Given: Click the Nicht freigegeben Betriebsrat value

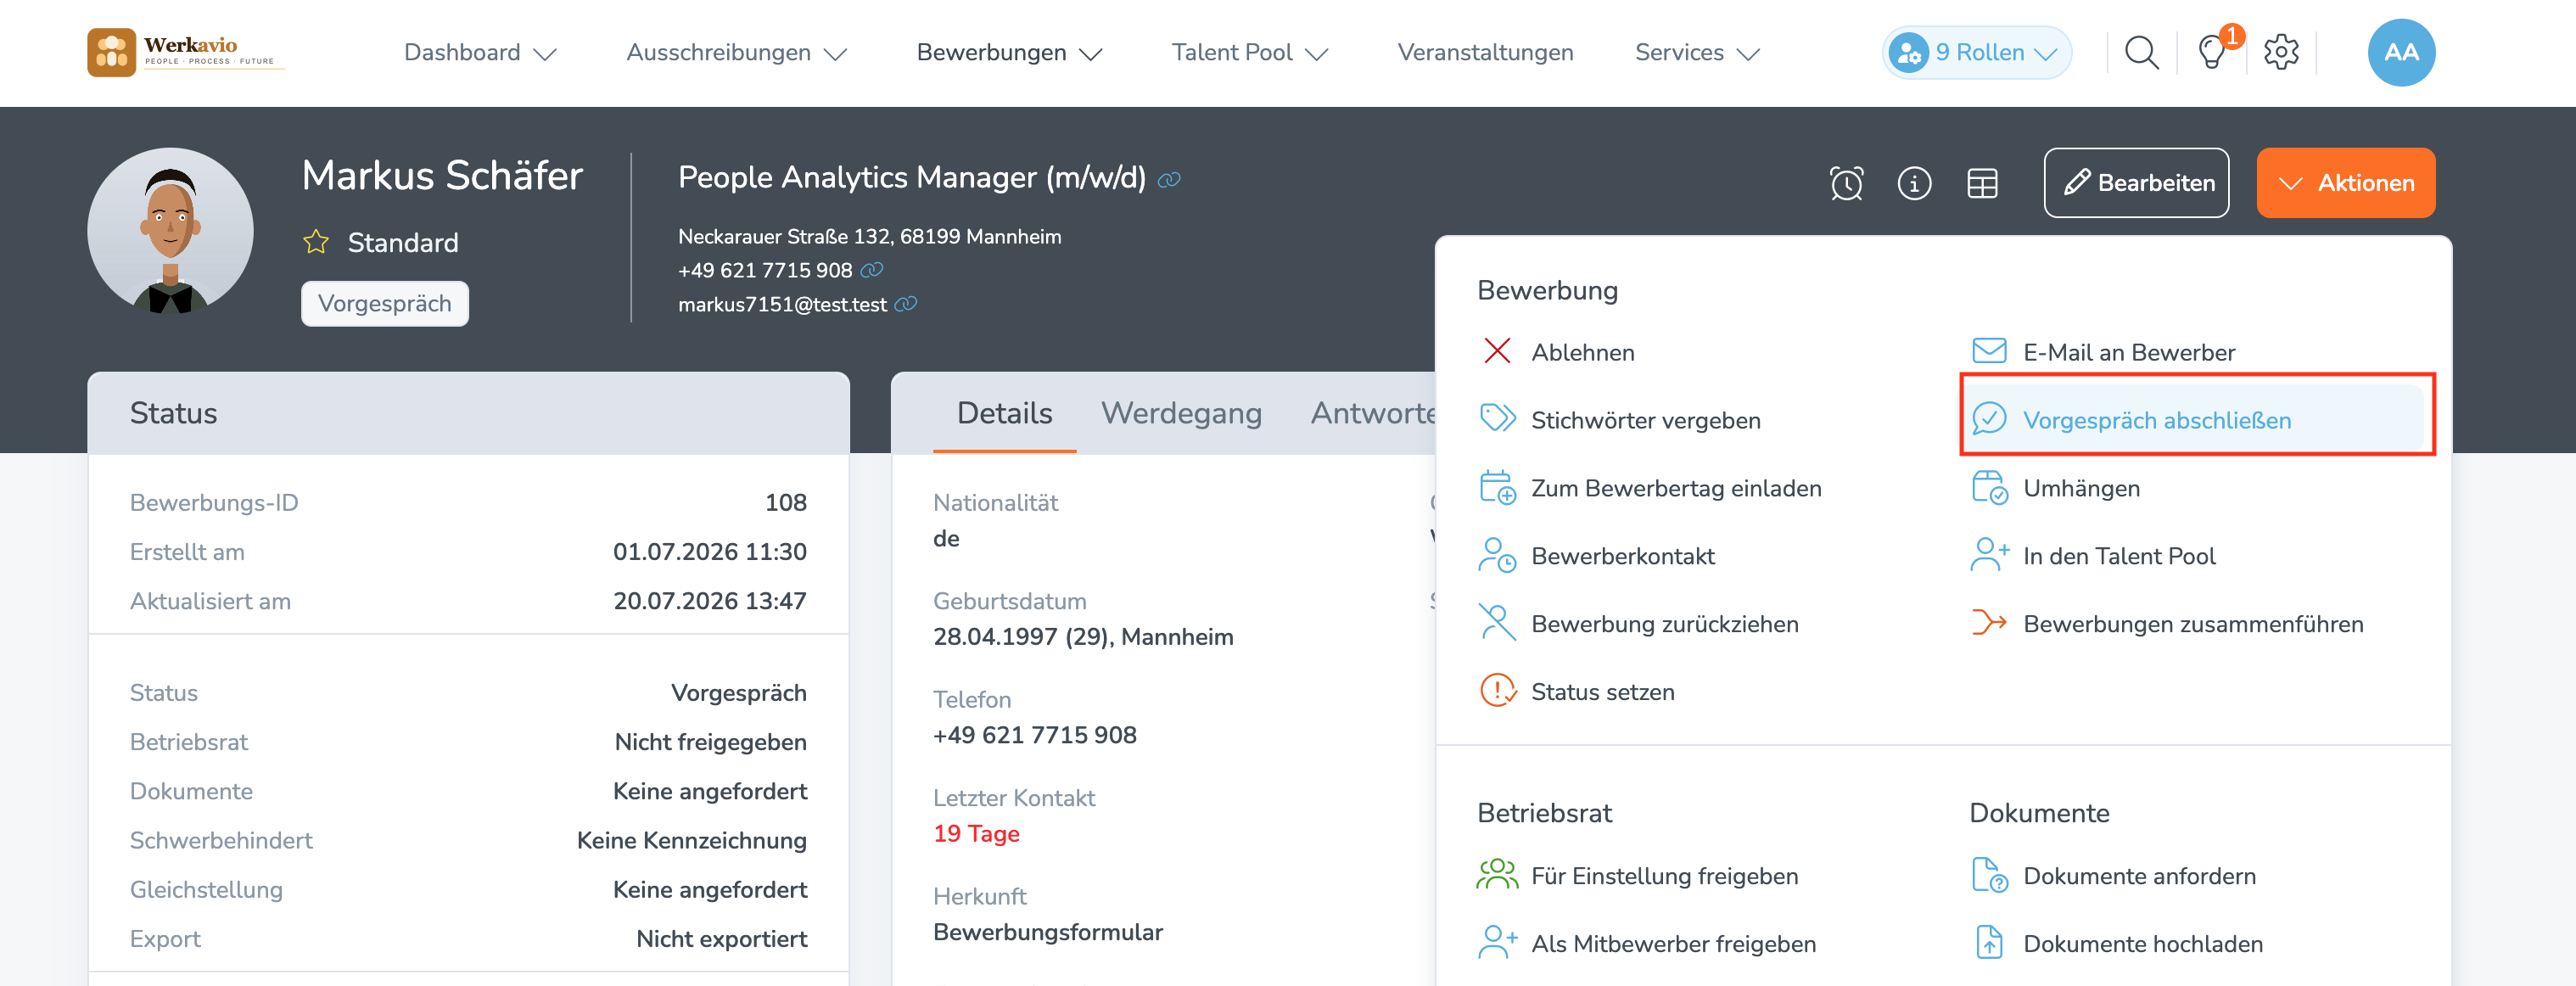Looking at the screenshot, I should [710, 742].
